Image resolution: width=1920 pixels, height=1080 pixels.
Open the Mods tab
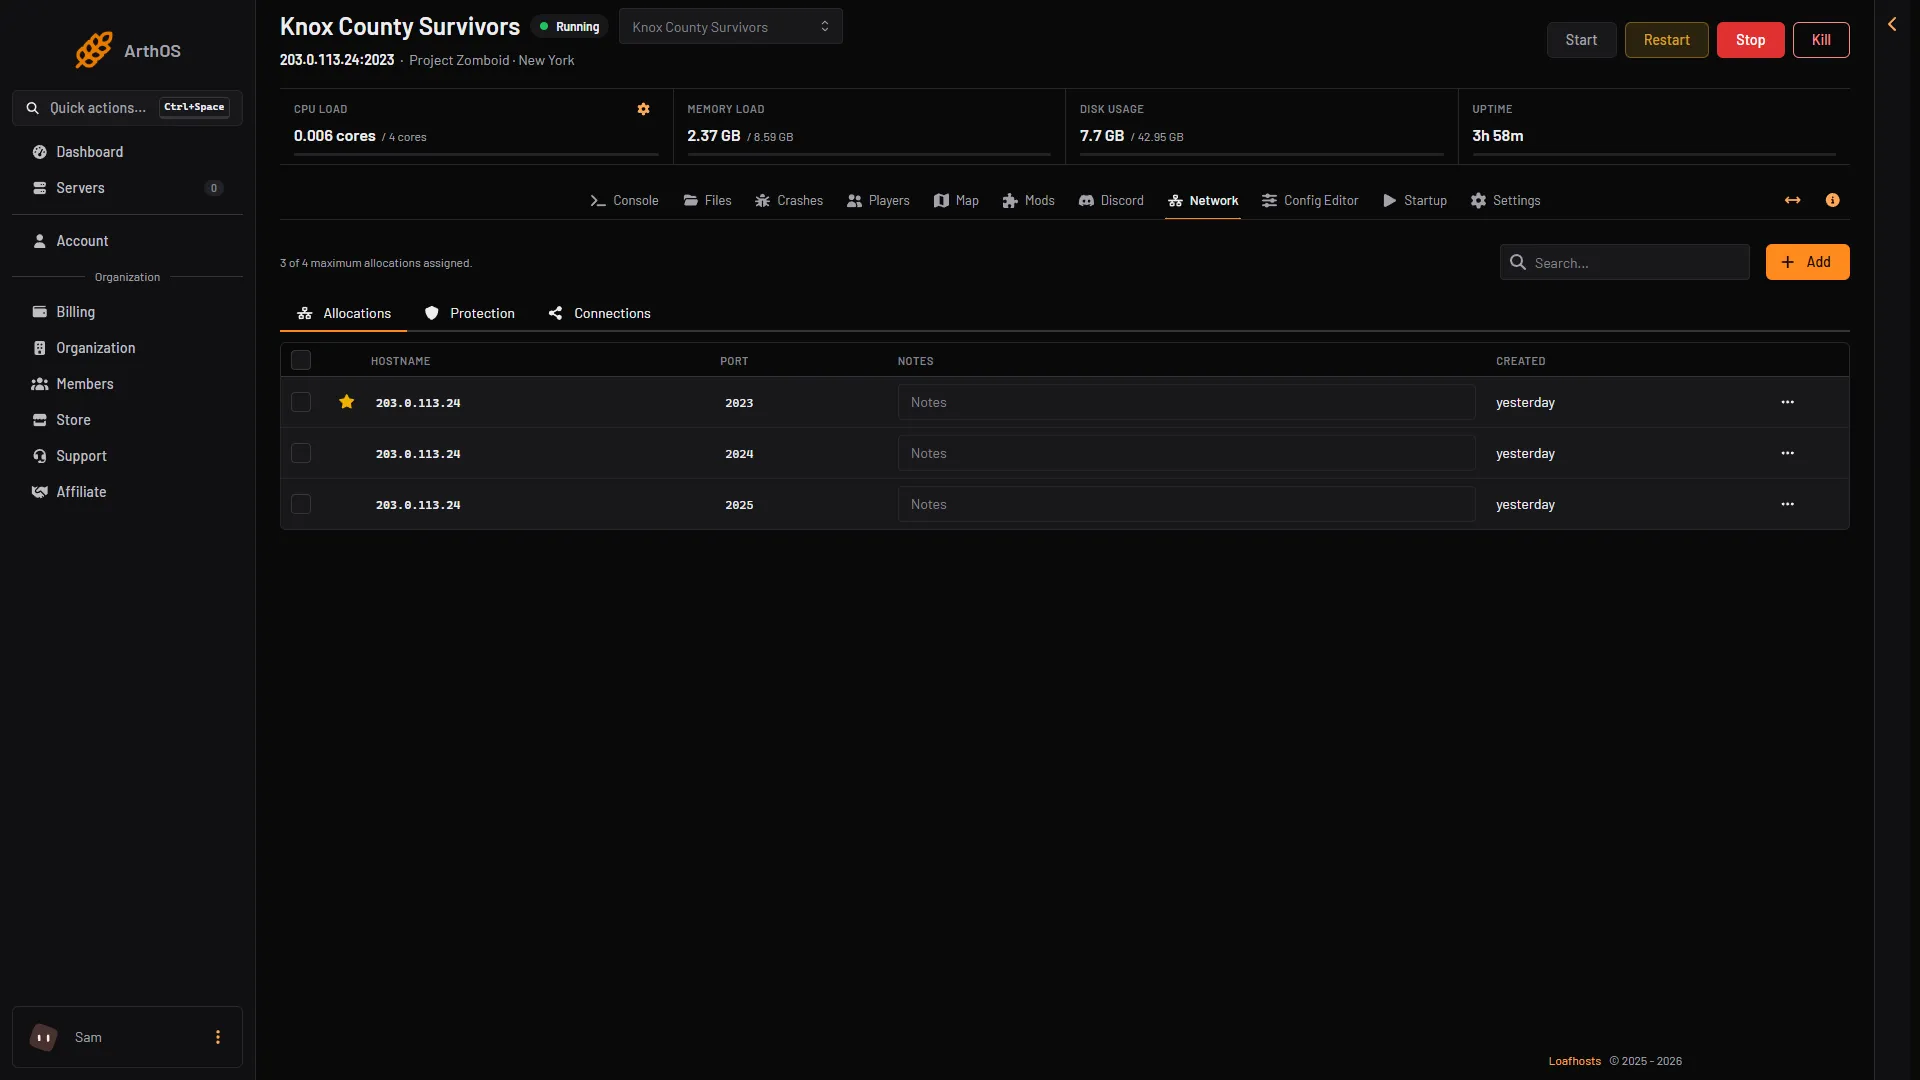pos(1028,201)
